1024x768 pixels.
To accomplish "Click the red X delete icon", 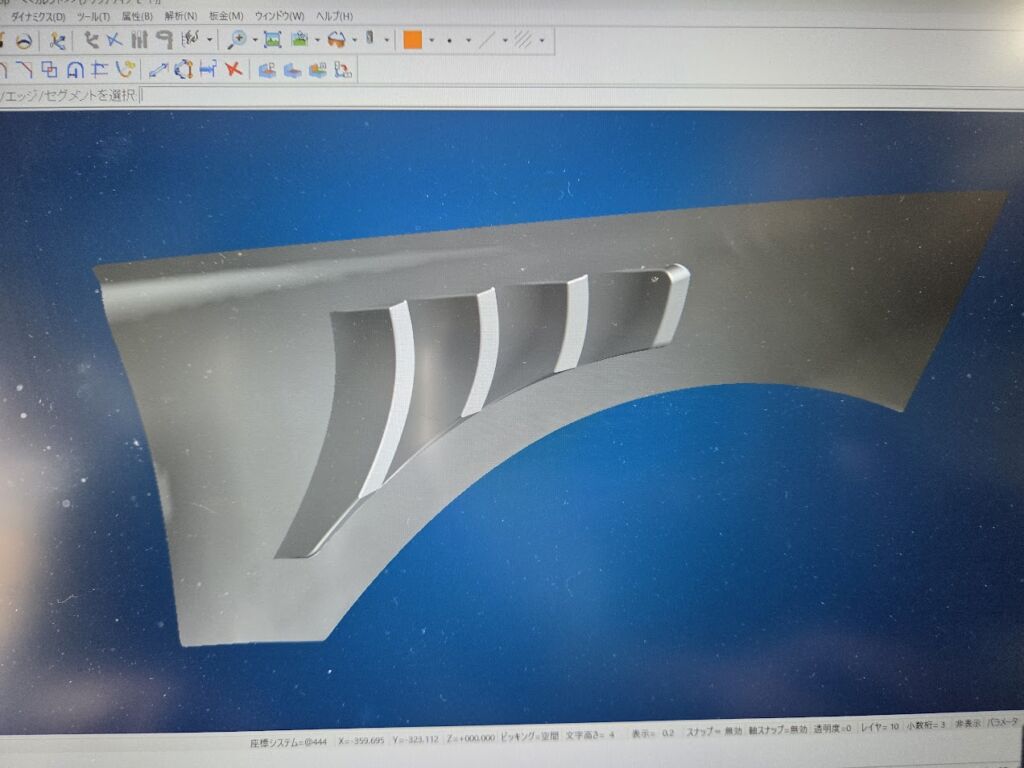I will coord(233,70).
